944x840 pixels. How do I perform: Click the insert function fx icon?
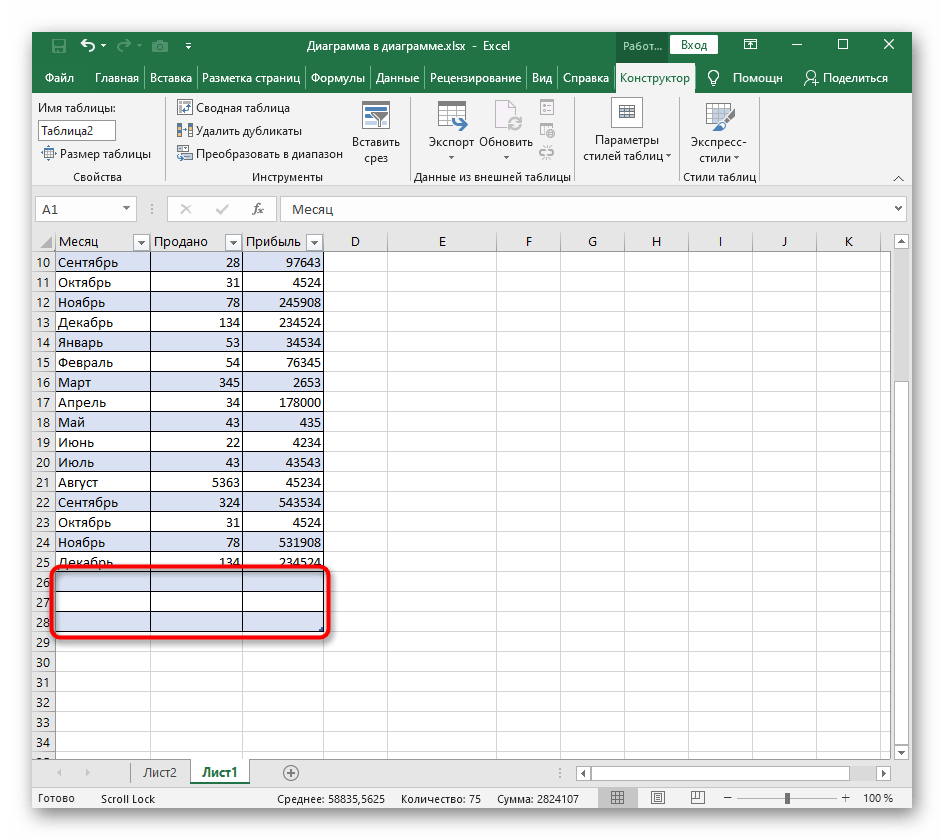tap(258, 209)
